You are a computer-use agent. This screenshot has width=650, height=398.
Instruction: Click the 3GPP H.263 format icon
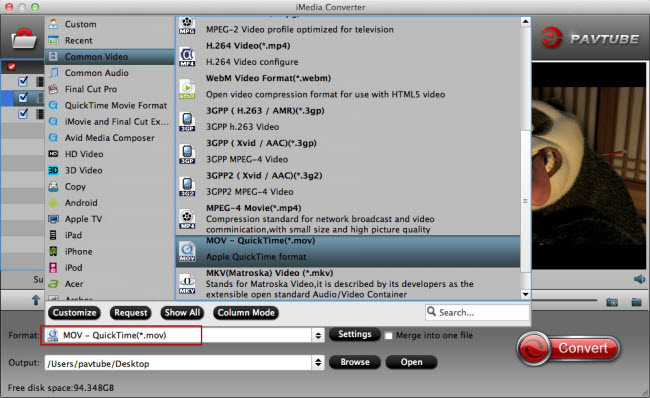tap(187, 121)
